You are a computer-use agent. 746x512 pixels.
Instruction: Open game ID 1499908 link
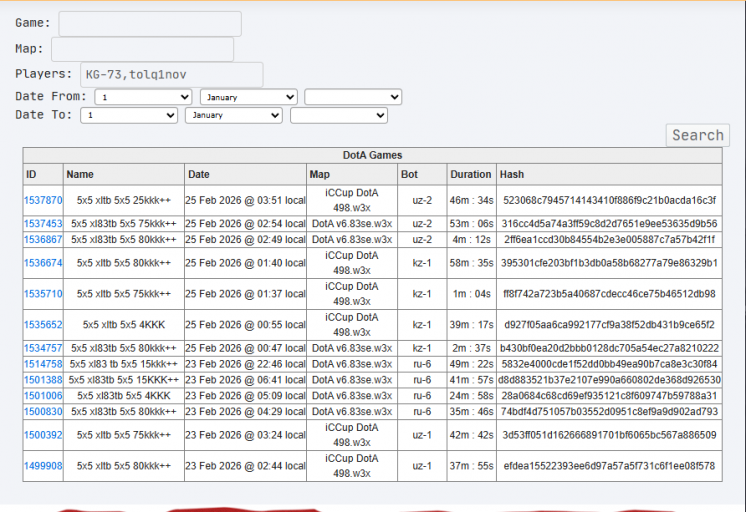coord(43,466)
